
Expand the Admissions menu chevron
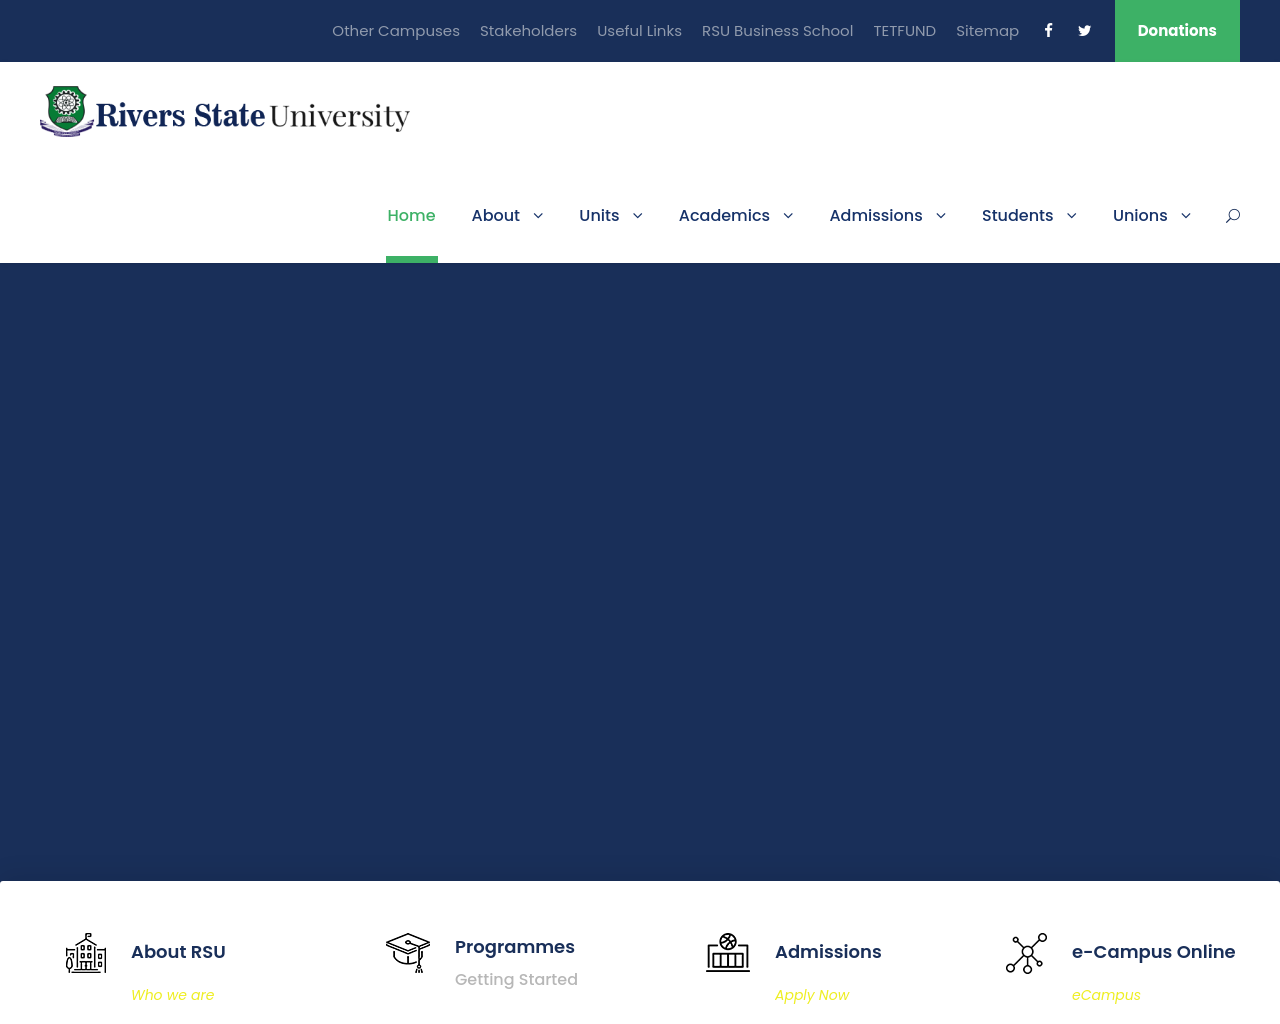[941, 215]
